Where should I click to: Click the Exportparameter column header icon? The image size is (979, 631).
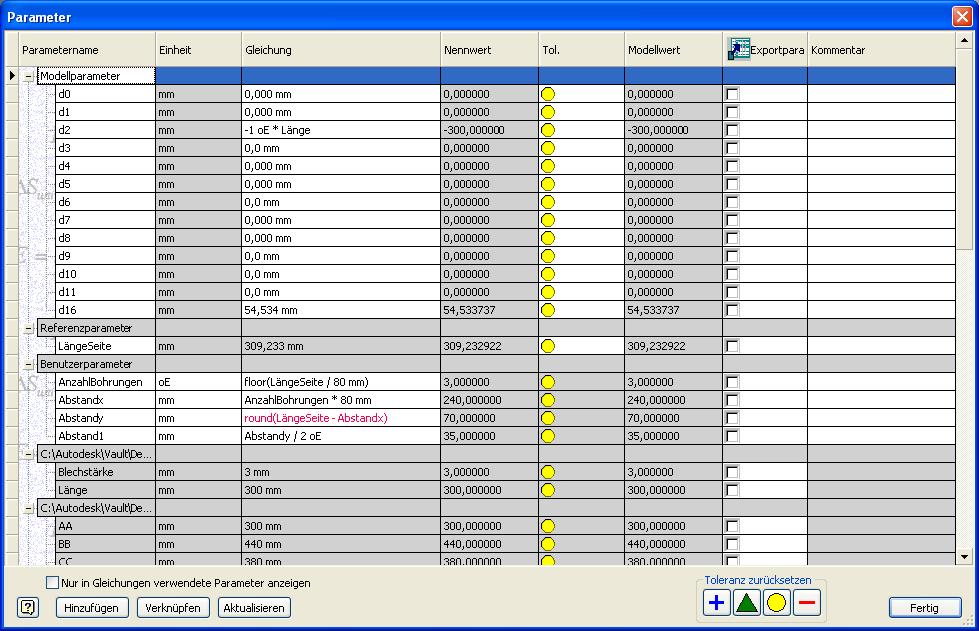point(739,49)
